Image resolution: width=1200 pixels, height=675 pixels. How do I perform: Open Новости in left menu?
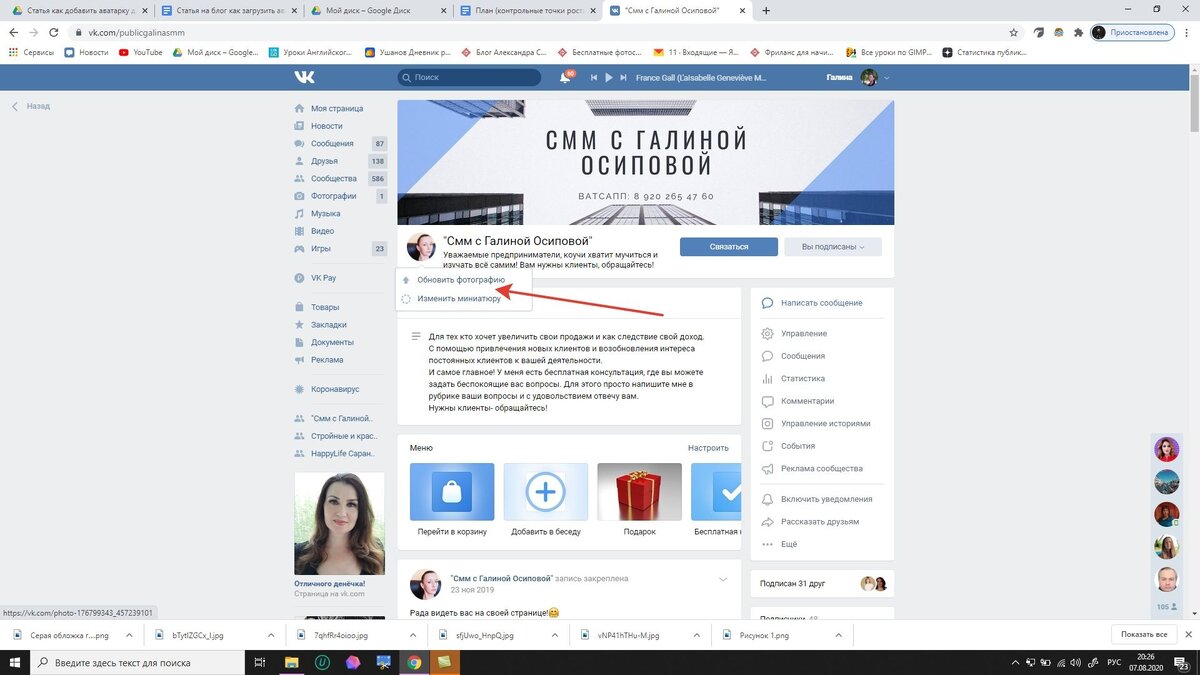point(326,126)
